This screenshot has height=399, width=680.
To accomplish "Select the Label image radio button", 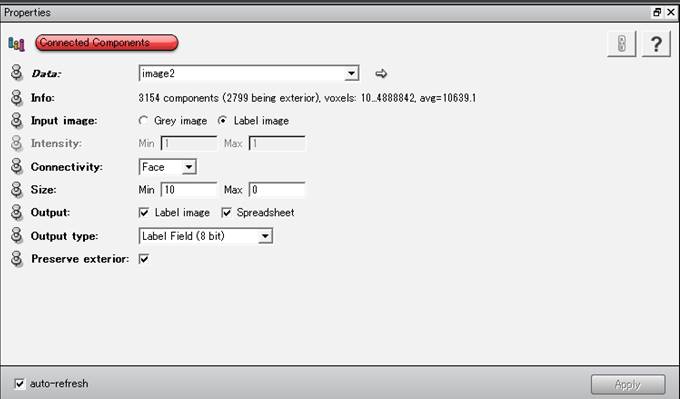I will pyautogui.click(x=222, y=121).
